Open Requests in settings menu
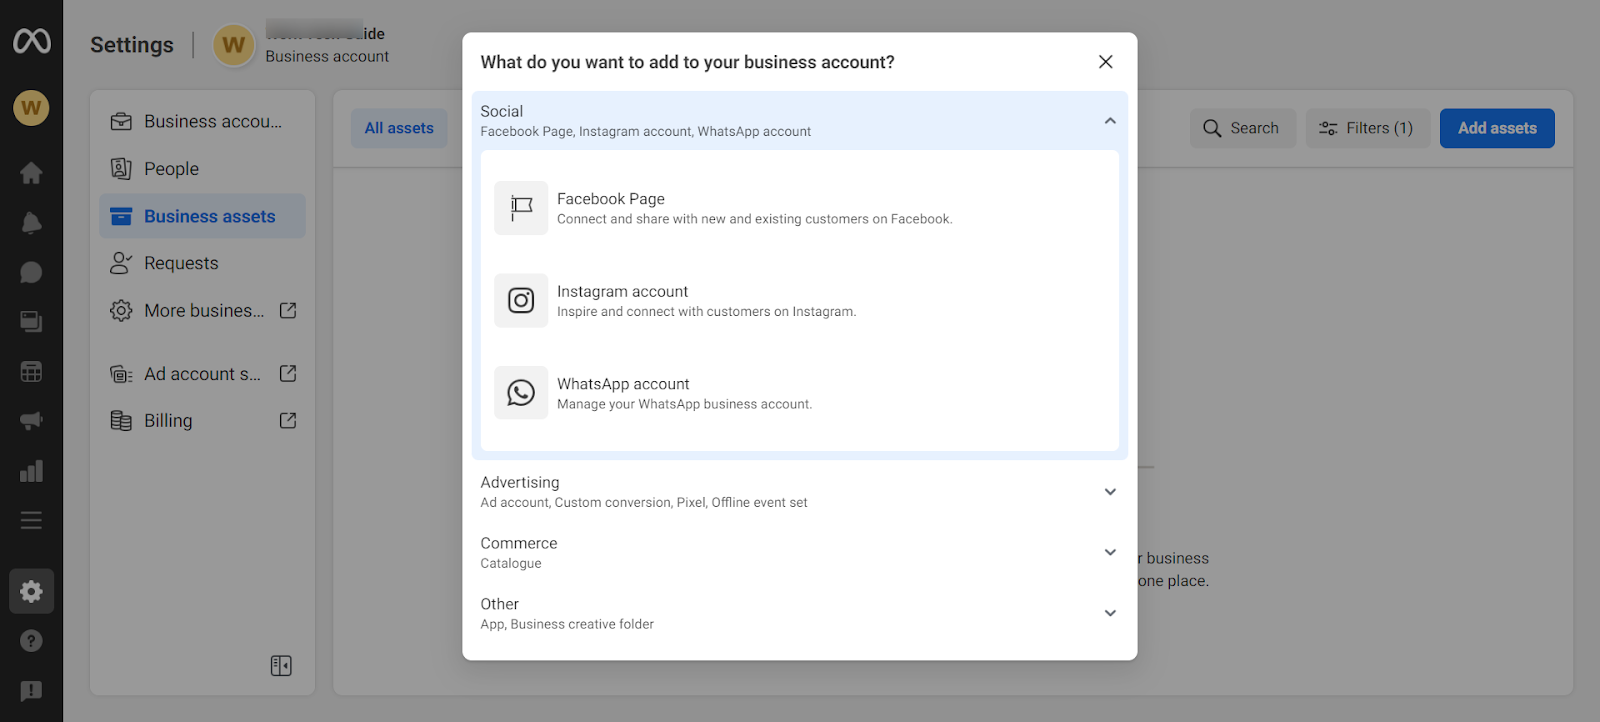Image resolution: width=1600 pixels, height=722 pixels. coord(203,263)
